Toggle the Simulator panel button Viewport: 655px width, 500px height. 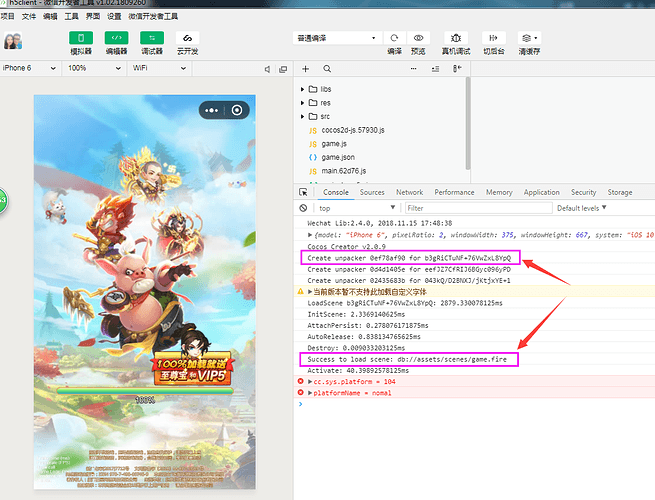tap(81, 38)
